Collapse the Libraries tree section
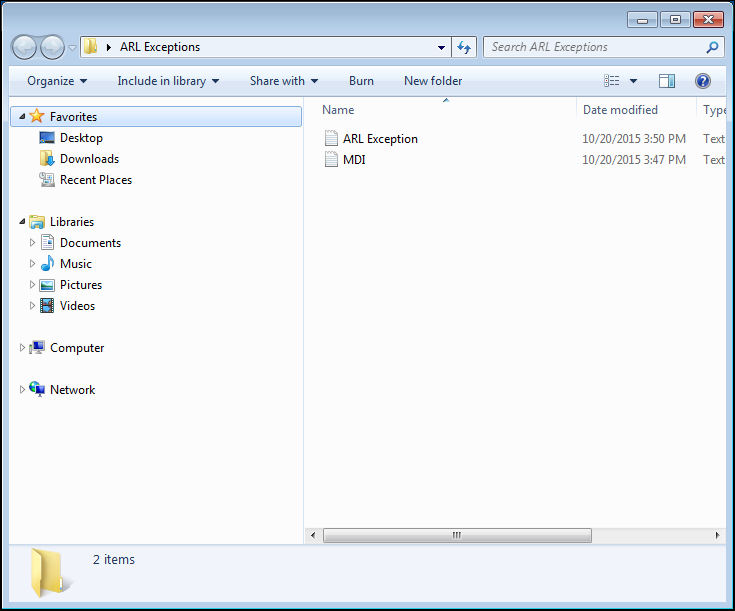The height and width of the screenshot is (611, 735). click(22, 221)
